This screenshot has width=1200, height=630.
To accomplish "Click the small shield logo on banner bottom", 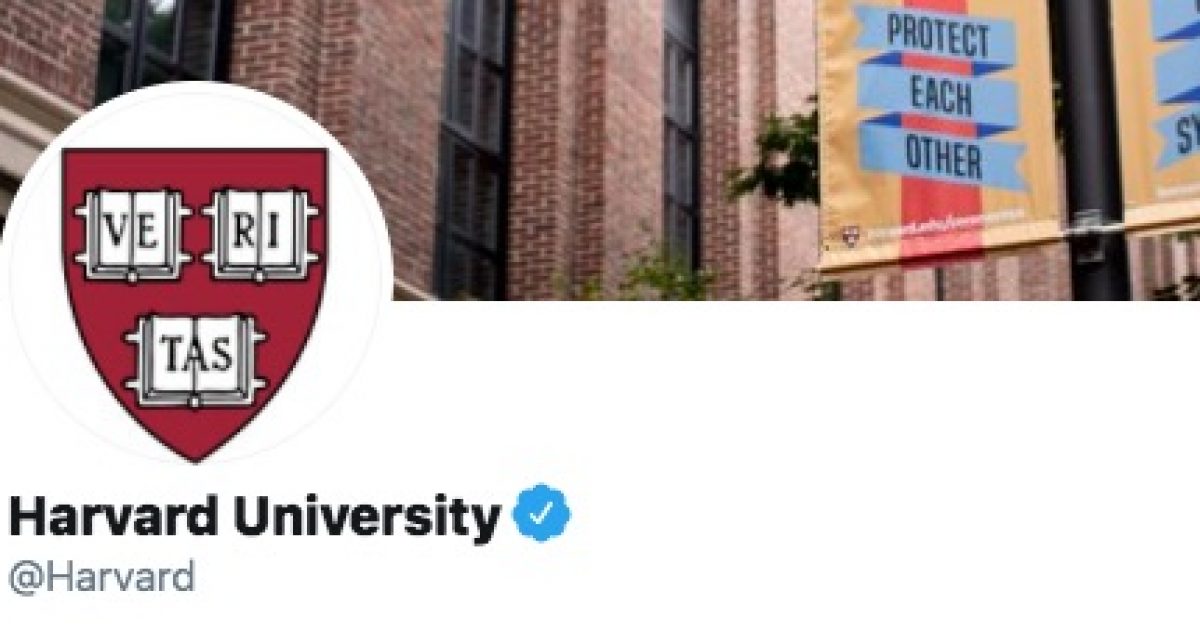I will (x=851, y=235).
